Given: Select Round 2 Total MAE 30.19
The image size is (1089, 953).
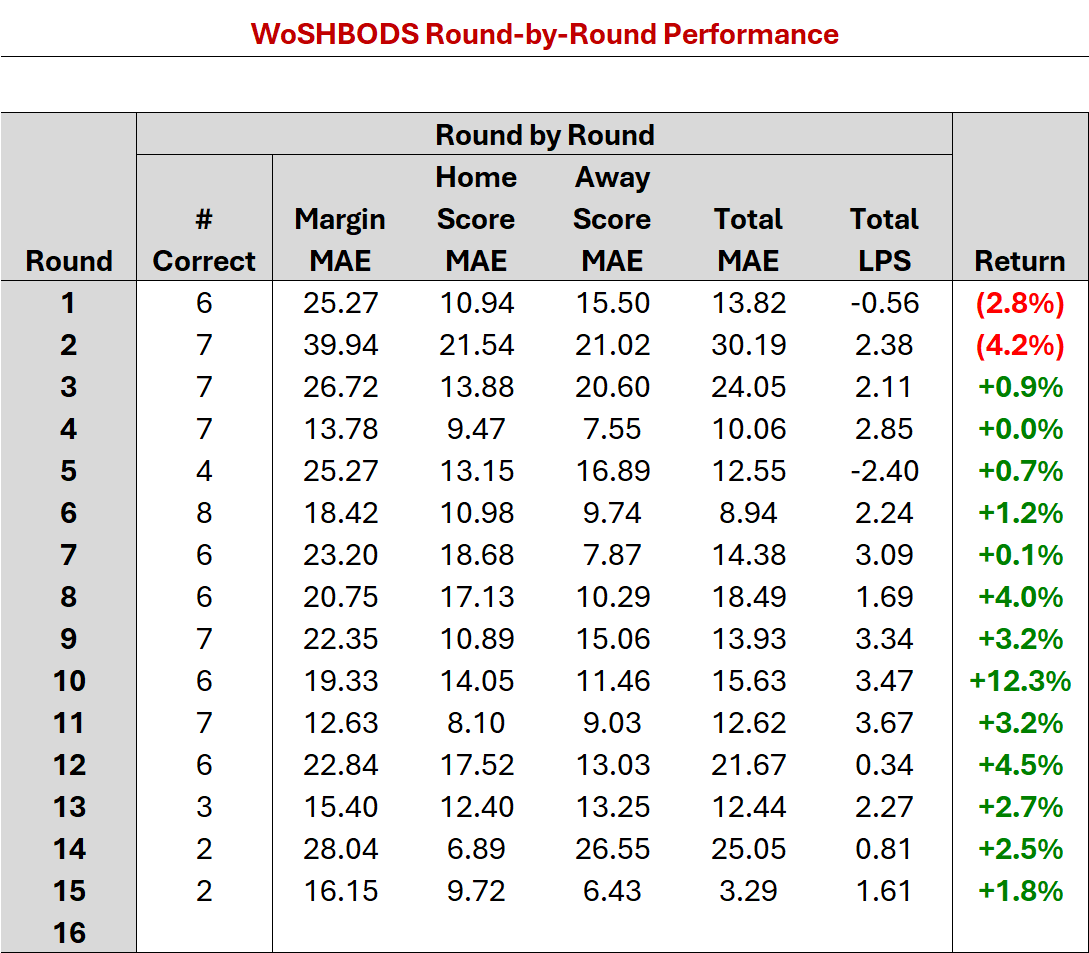Looking at the screenshot, I should (749, 345).
